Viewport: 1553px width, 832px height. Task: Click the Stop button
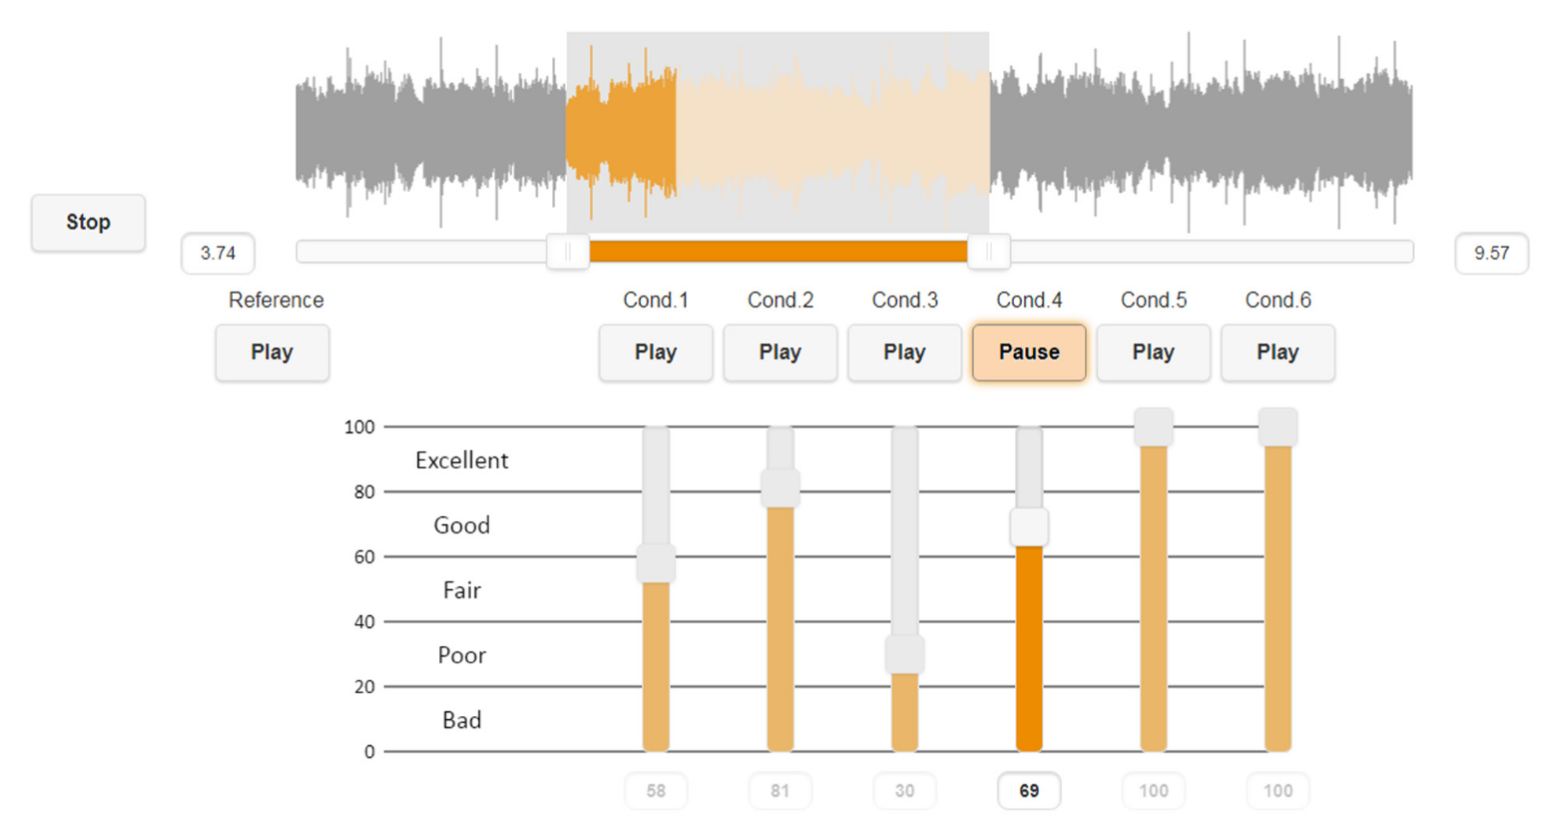pos(88,222)
